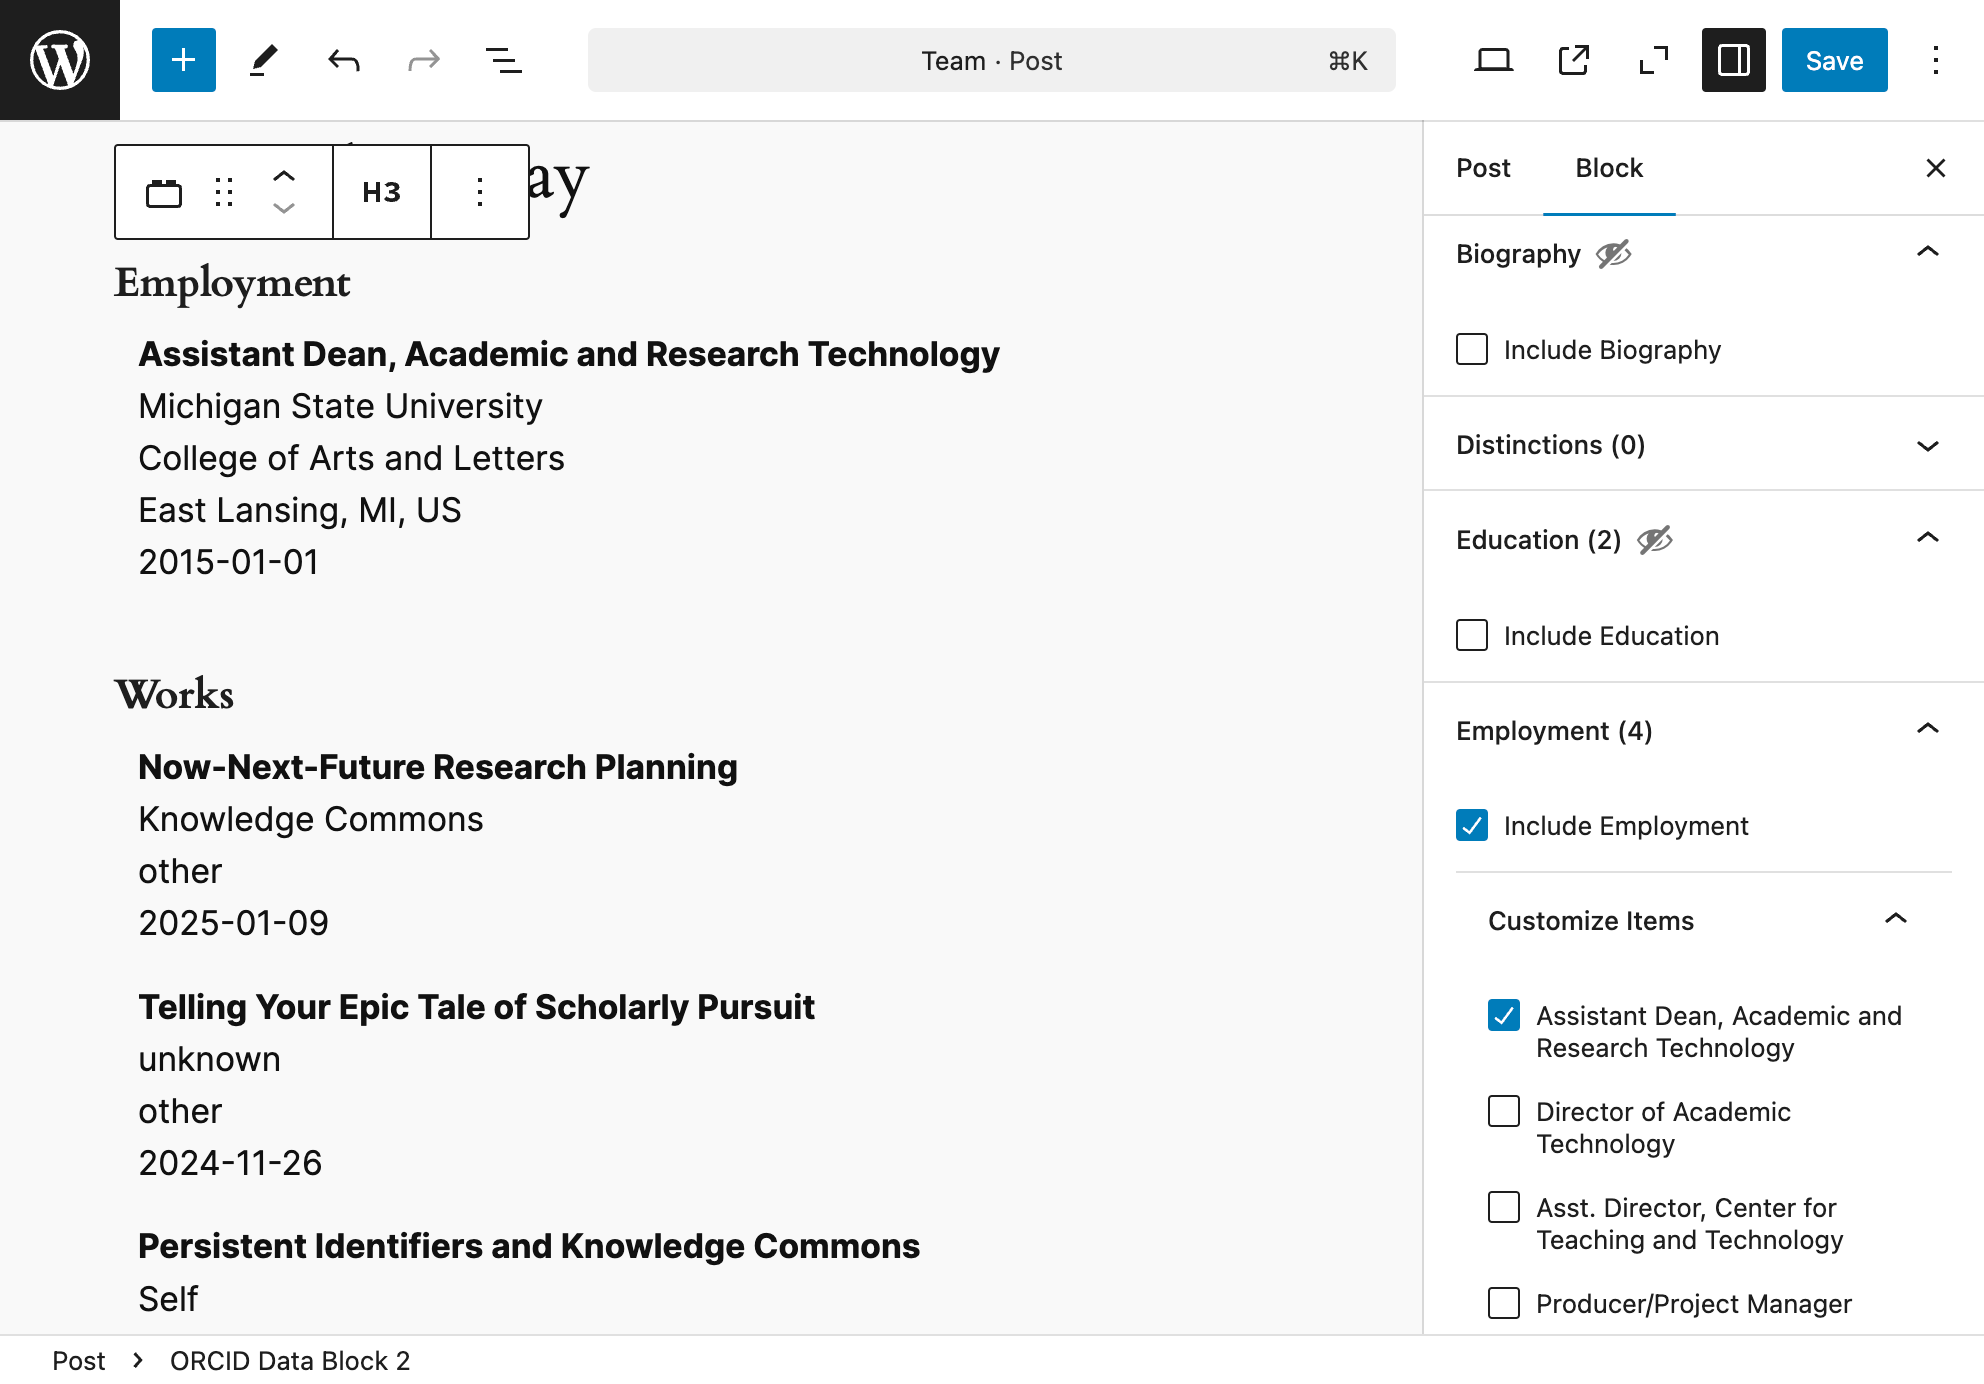Open the block toolbar three-dot options
Viewport: 1984px width, 1384px height.
point(480,192)
